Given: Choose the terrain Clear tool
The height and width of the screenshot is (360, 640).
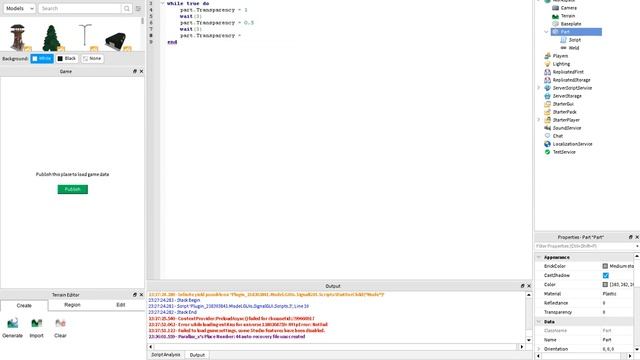Looking at the screenshot, I should (x=60, y=327).
